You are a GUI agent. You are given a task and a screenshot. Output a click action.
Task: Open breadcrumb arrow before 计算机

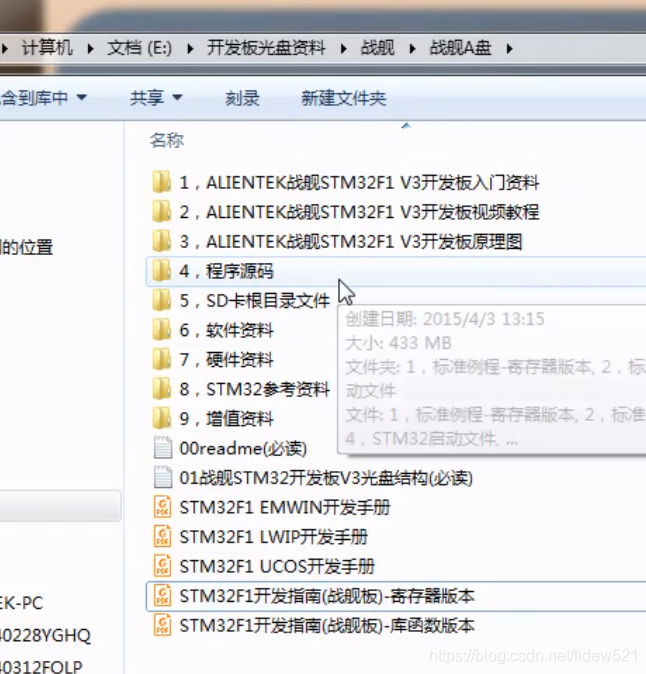tap(5, 49)
